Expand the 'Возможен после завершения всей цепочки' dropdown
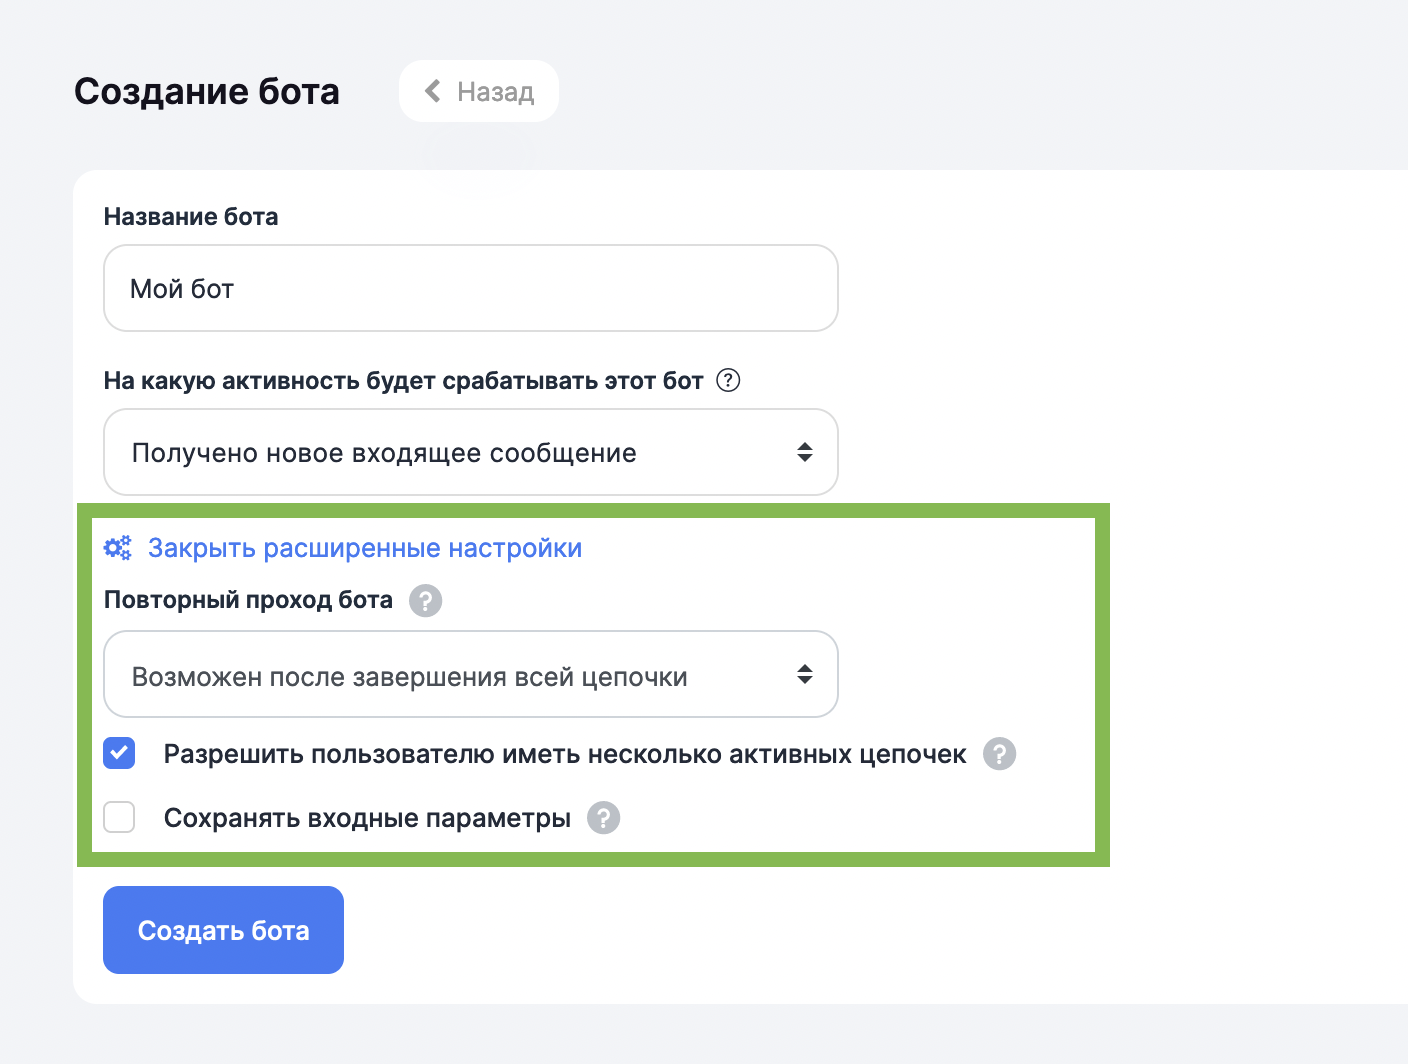Image resolution: width=1408 pixels, height=1064 pixels. coord(450,675)
